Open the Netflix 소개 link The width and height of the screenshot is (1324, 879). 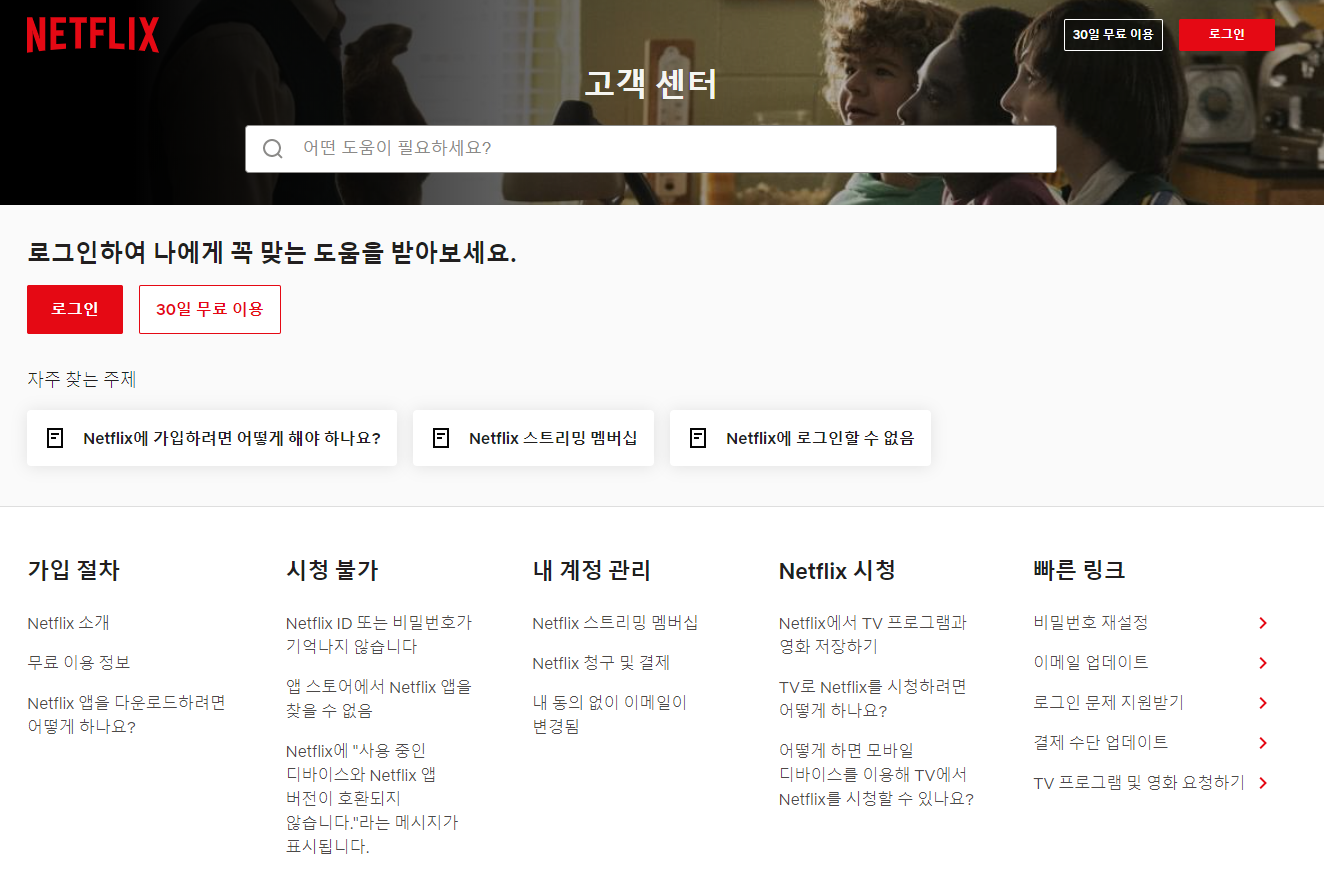tap(68, 623)
